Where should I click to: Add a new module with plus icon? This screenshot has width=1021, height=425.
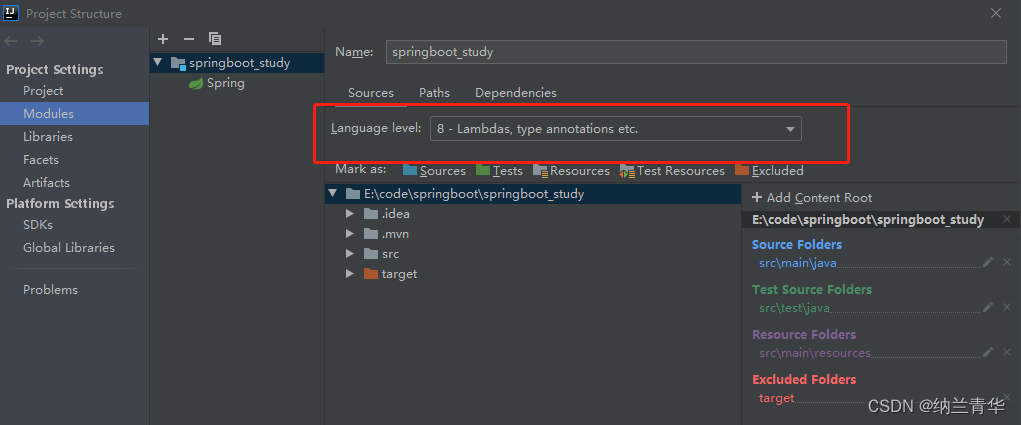[x=163, y=39]
